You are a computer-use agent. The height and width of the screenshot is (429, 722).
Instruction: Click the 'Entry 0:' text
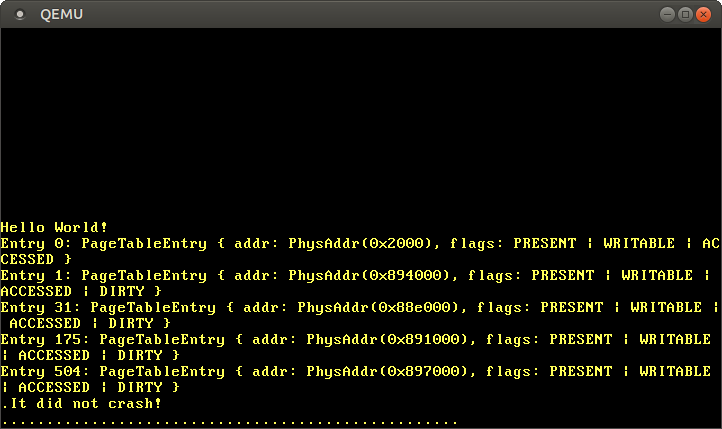pos(36,243)
